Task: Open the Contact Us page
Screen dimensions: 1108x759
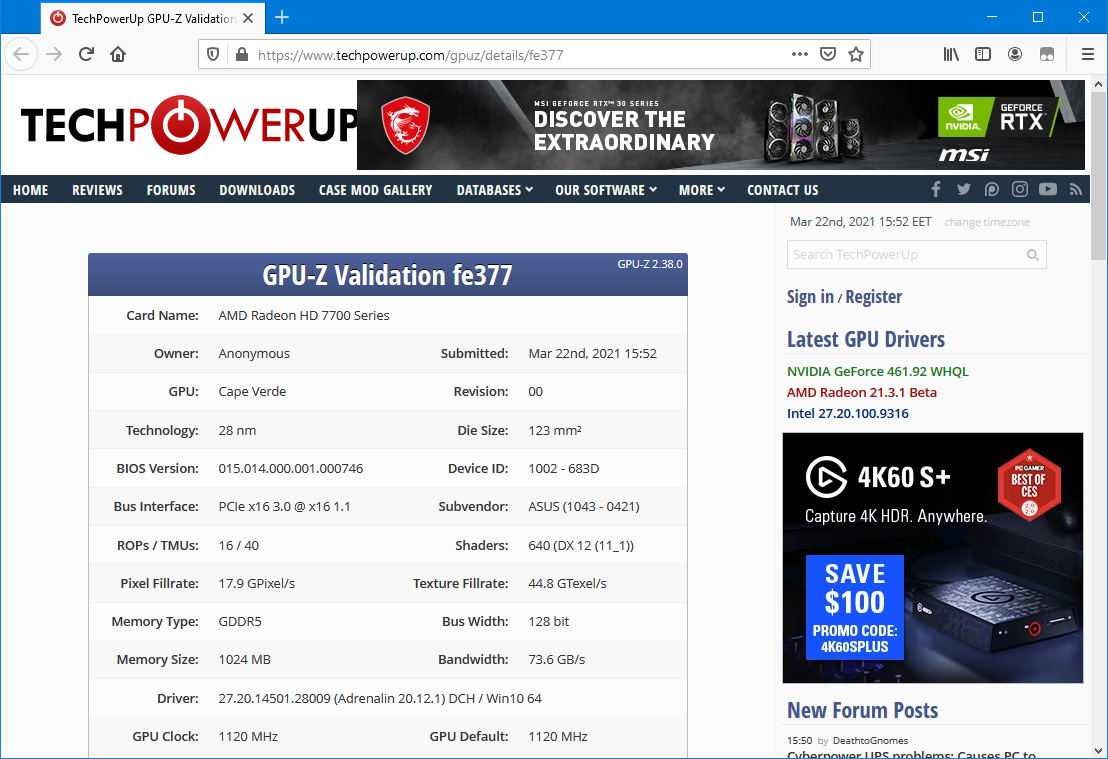Action: 782,190
